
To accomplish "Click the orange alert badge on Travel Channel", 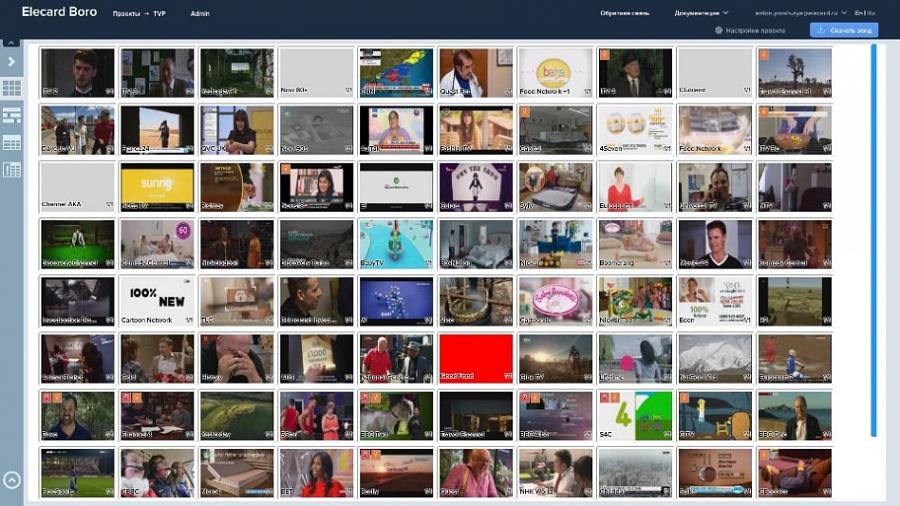I will (x=764, y=55).
